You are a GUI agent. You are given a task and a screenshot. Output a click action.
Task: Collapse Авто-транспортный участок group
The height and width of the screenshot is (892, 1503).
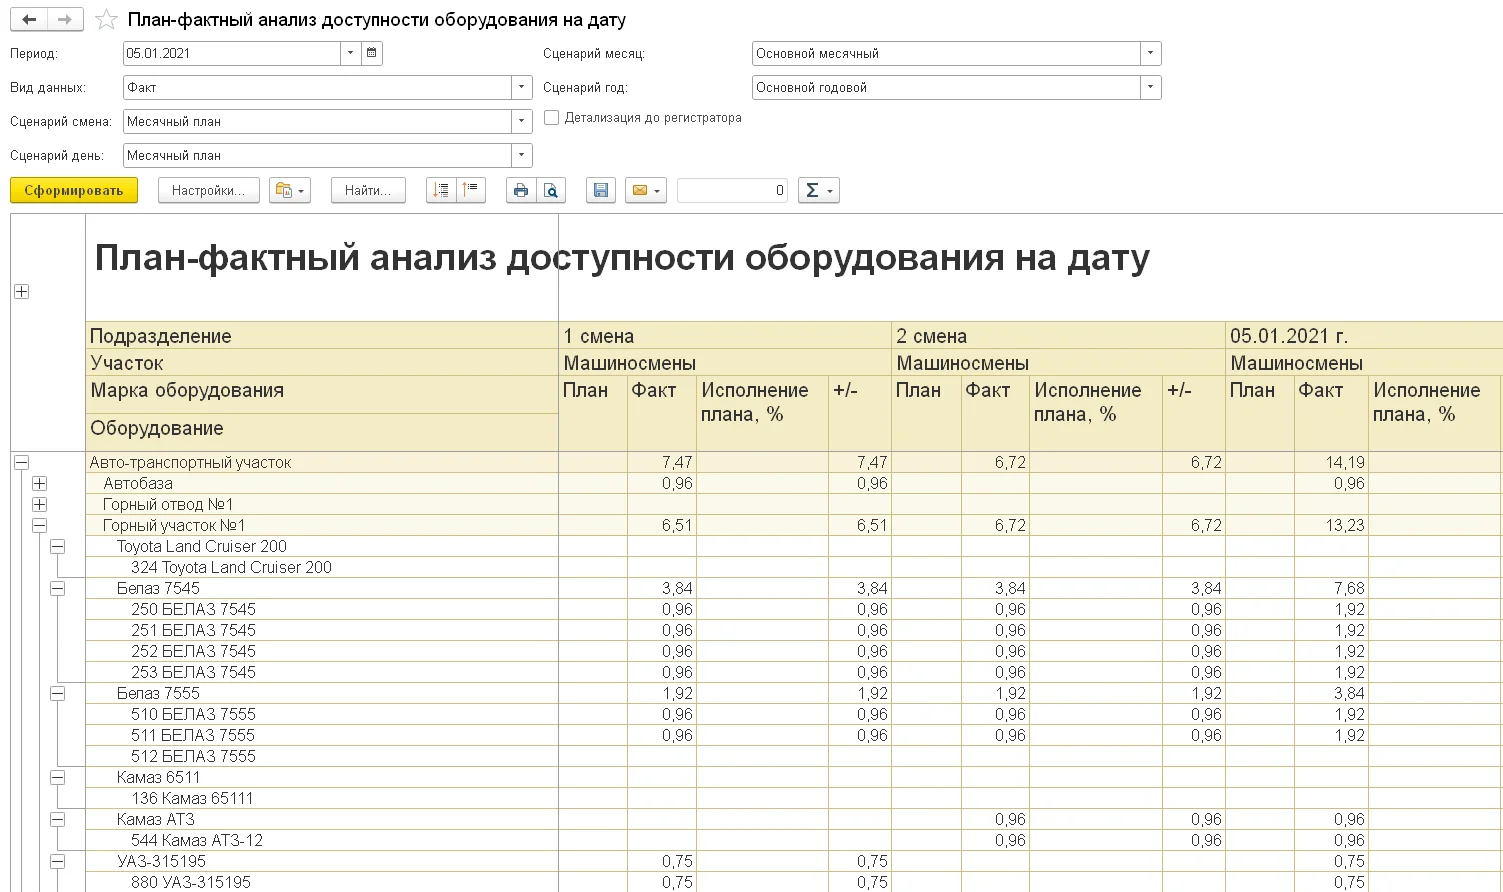click(x=21, y=463)
